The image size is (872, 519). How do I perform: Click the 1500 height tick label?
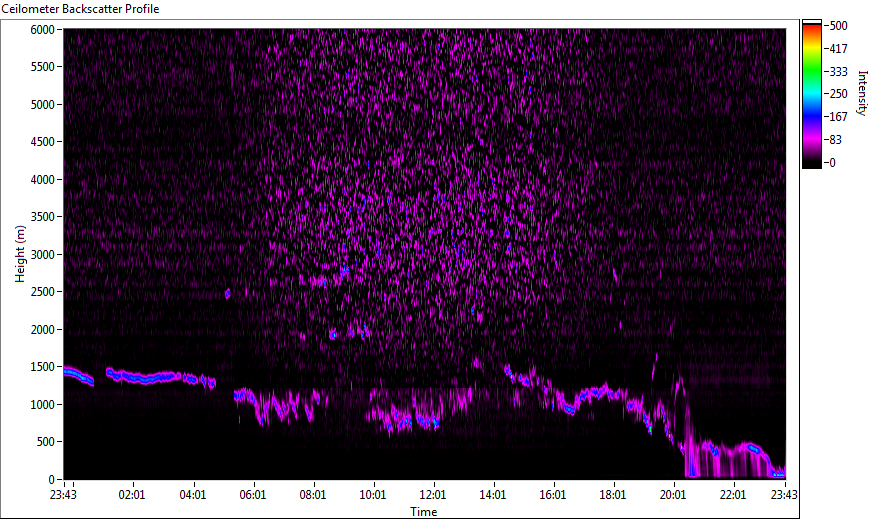coord(43,367)
